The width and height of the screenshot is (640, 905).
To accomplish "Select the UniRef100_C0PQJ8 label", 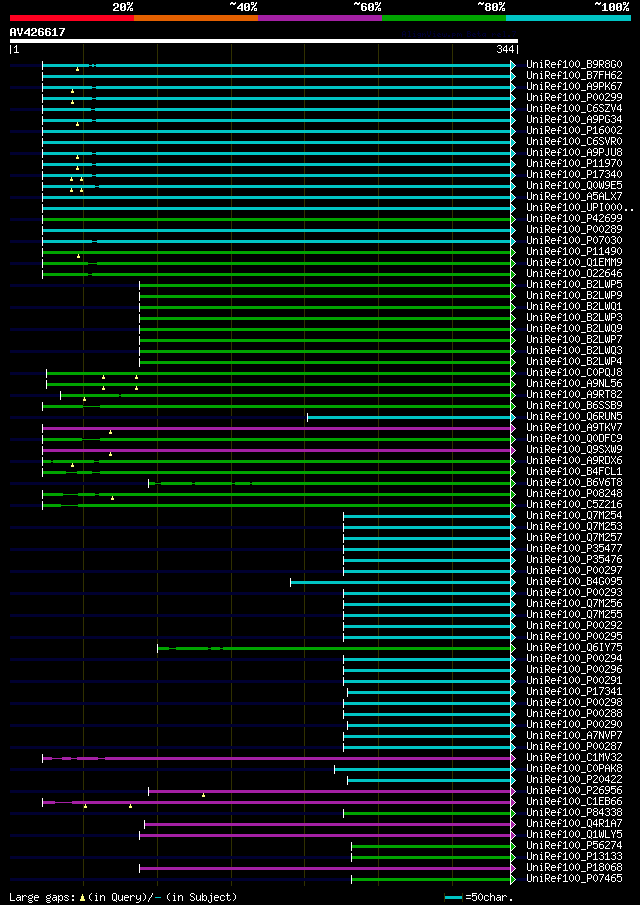I will (x=574, y=373).
